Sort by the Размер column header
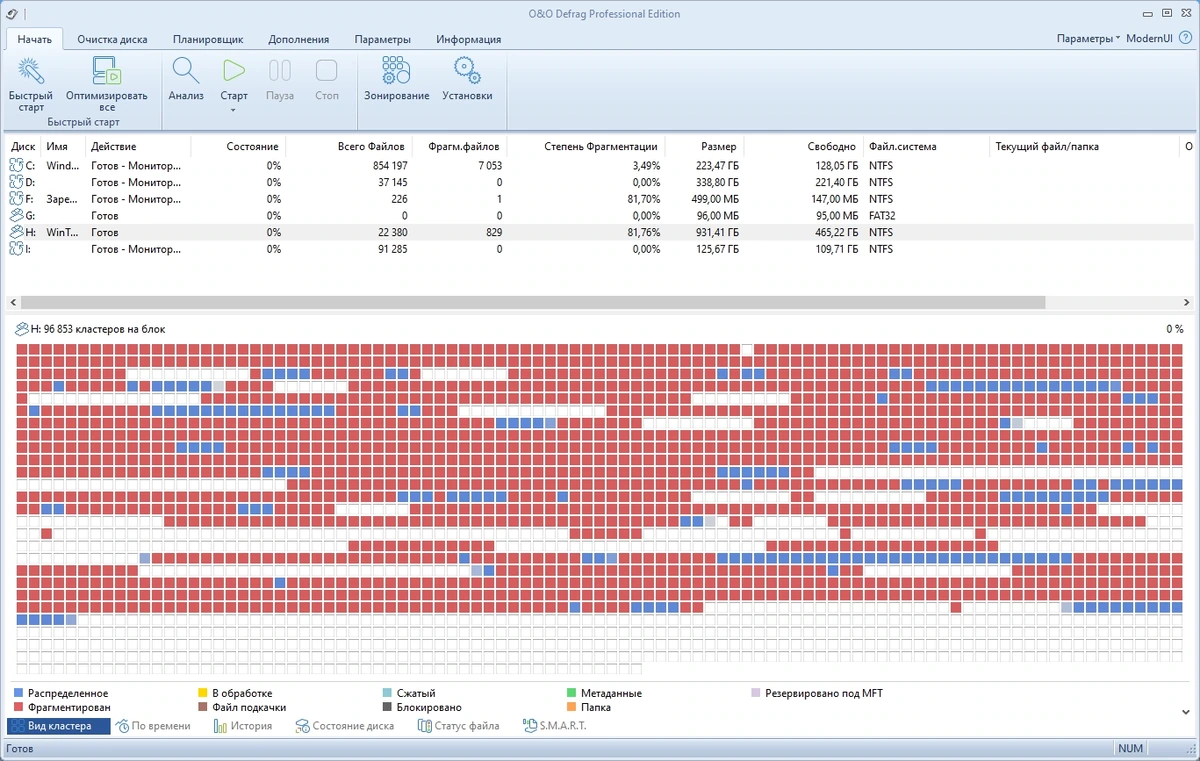 (718, 146)
